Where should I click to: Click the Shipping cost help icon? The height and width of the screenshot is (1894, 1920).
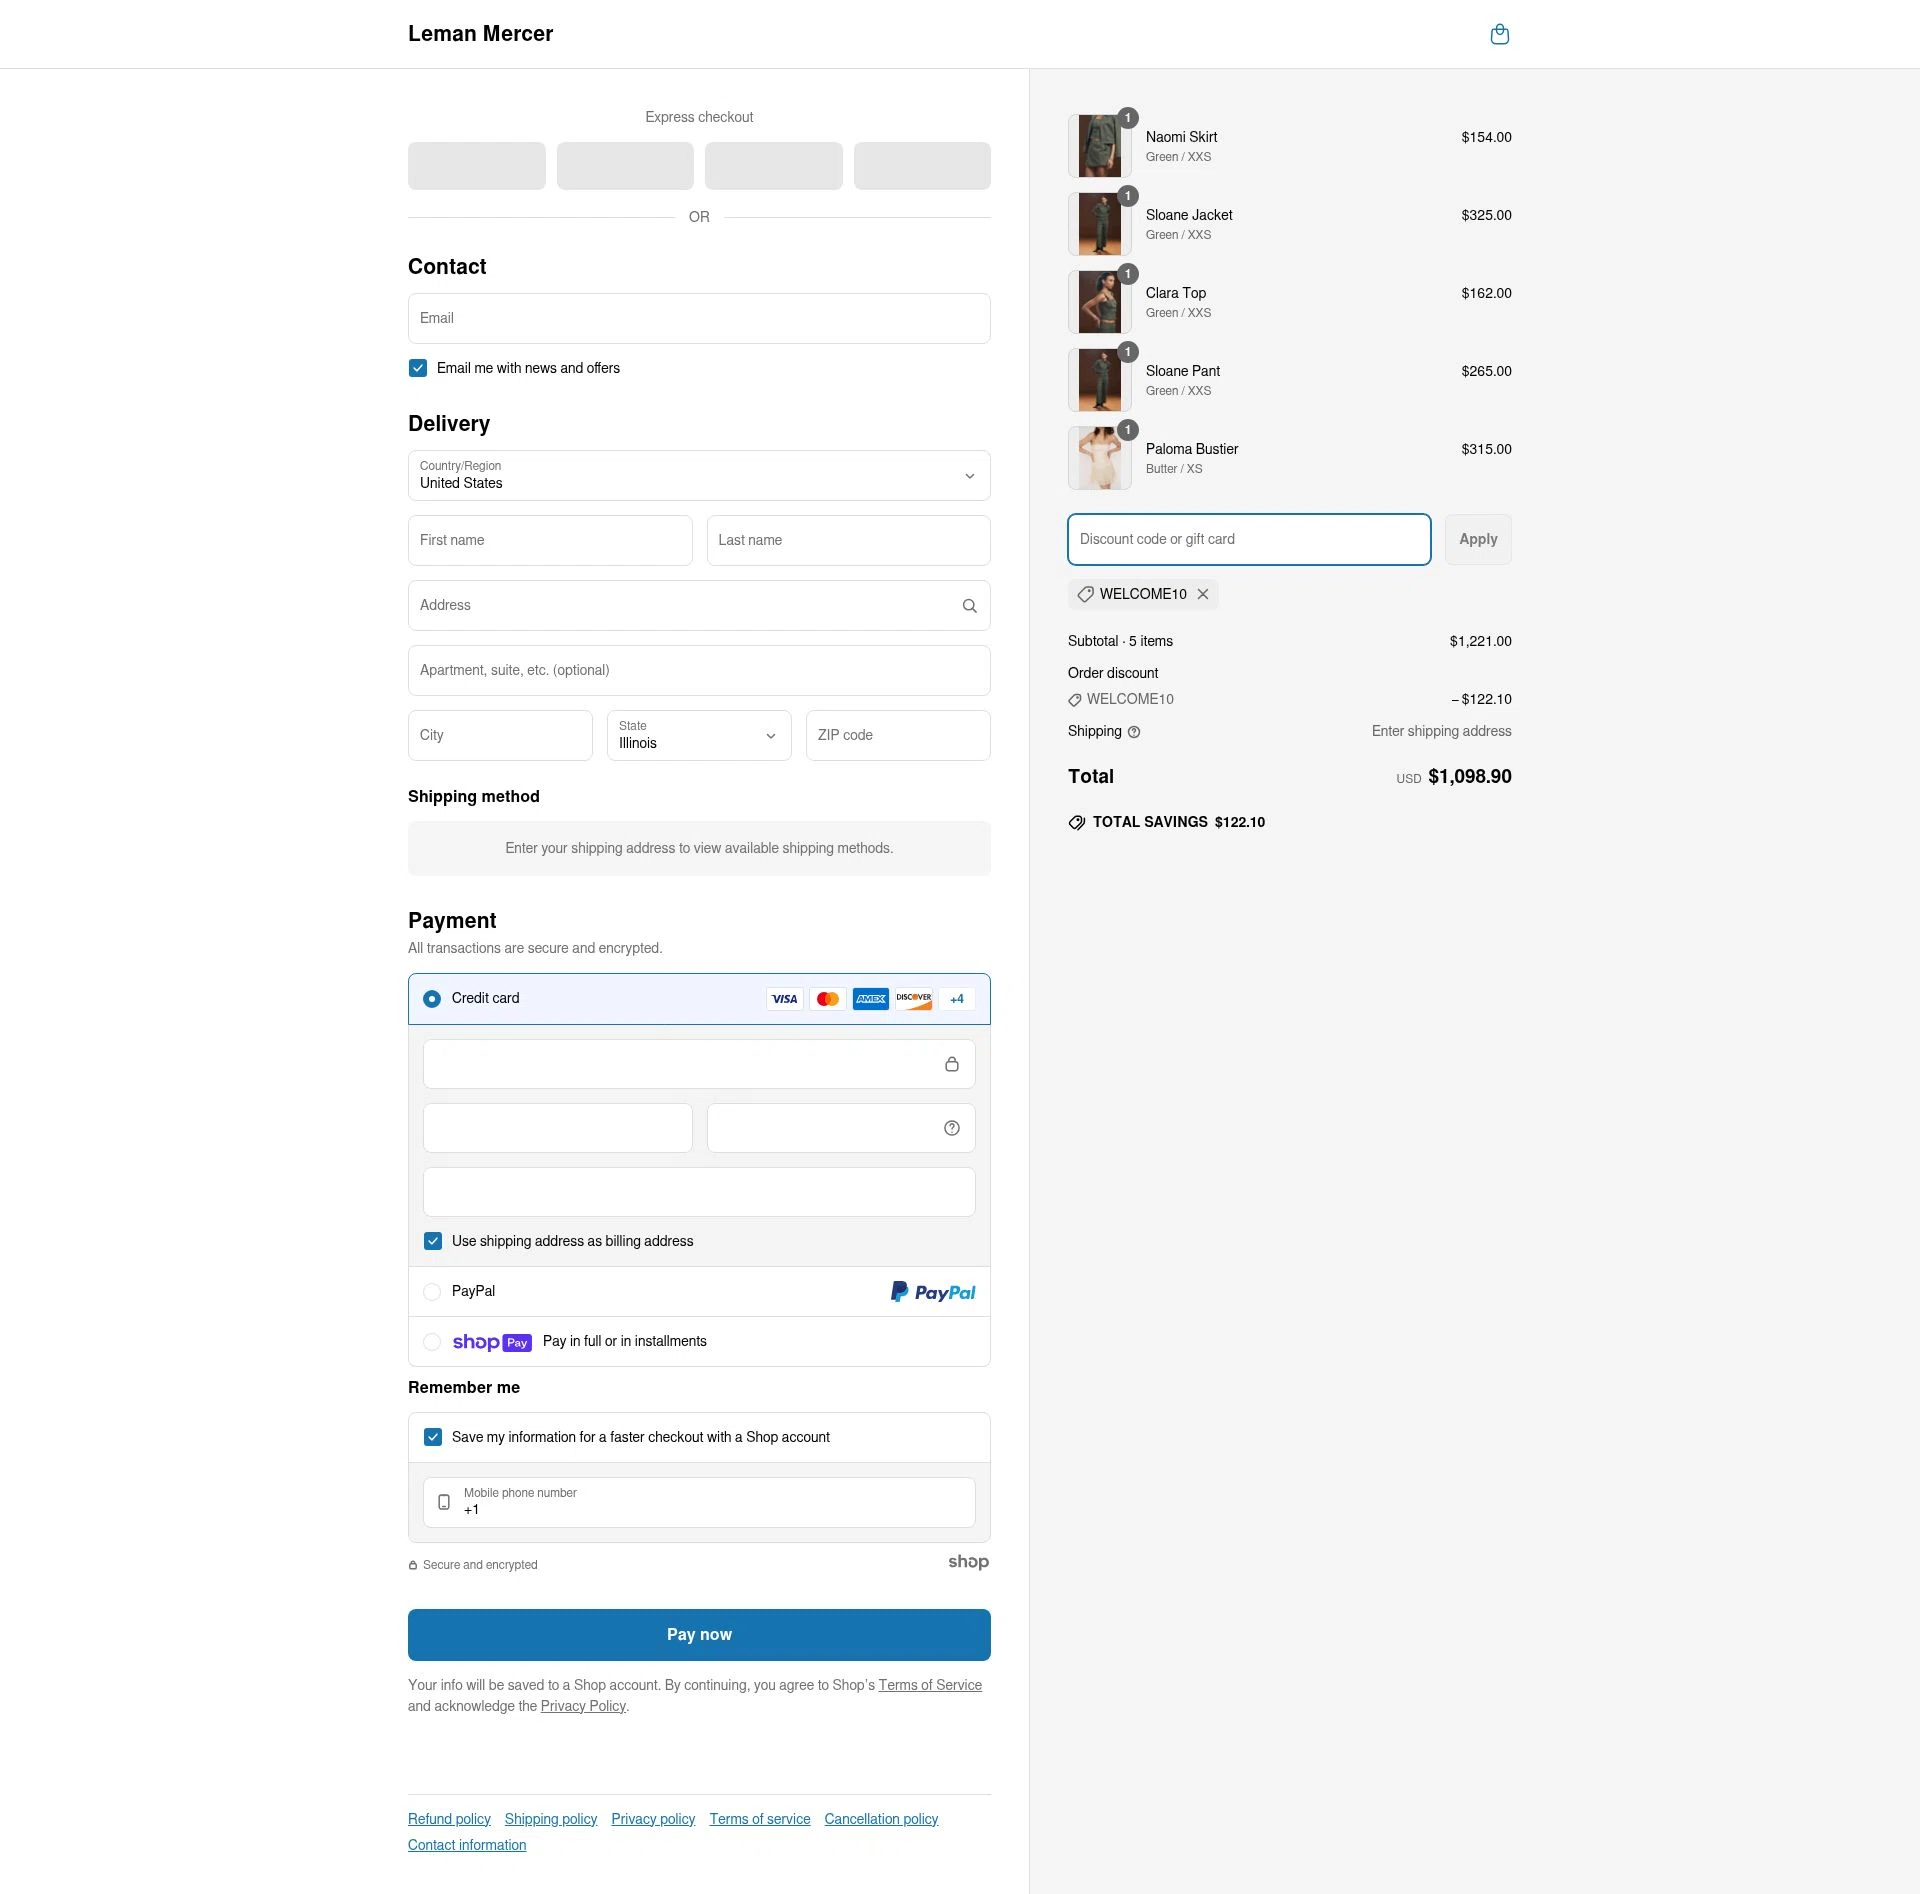click(x=1133, y=732)
